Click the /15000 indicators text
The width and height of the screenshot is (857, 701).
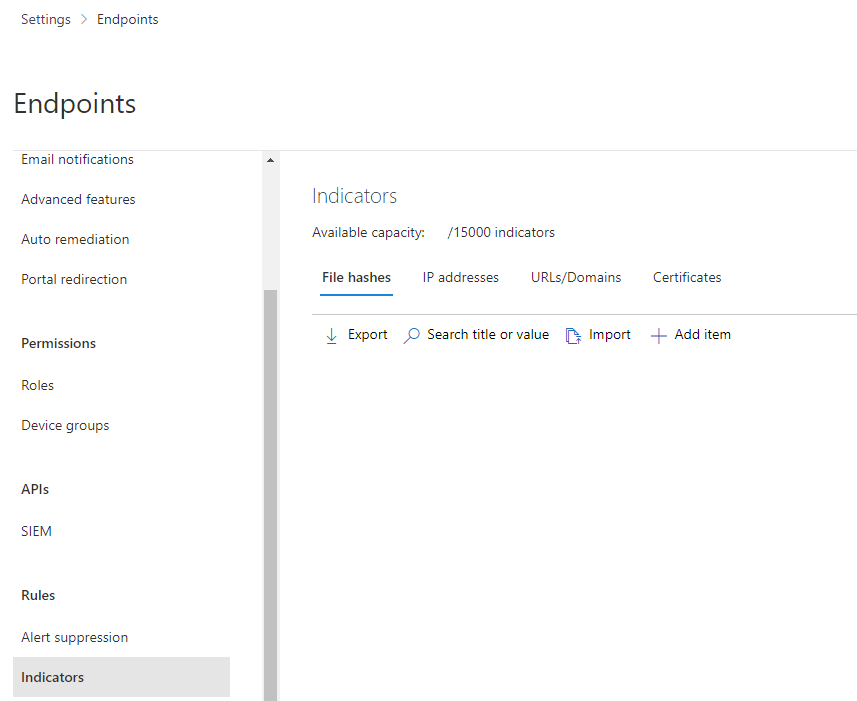(501, 232)
